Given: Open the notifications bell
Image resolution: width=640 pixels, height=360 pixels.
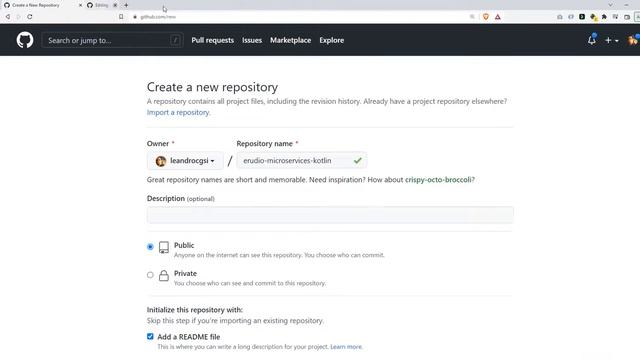Looking at the screenshot, I should pyautogui.click(x=591, y=40).
